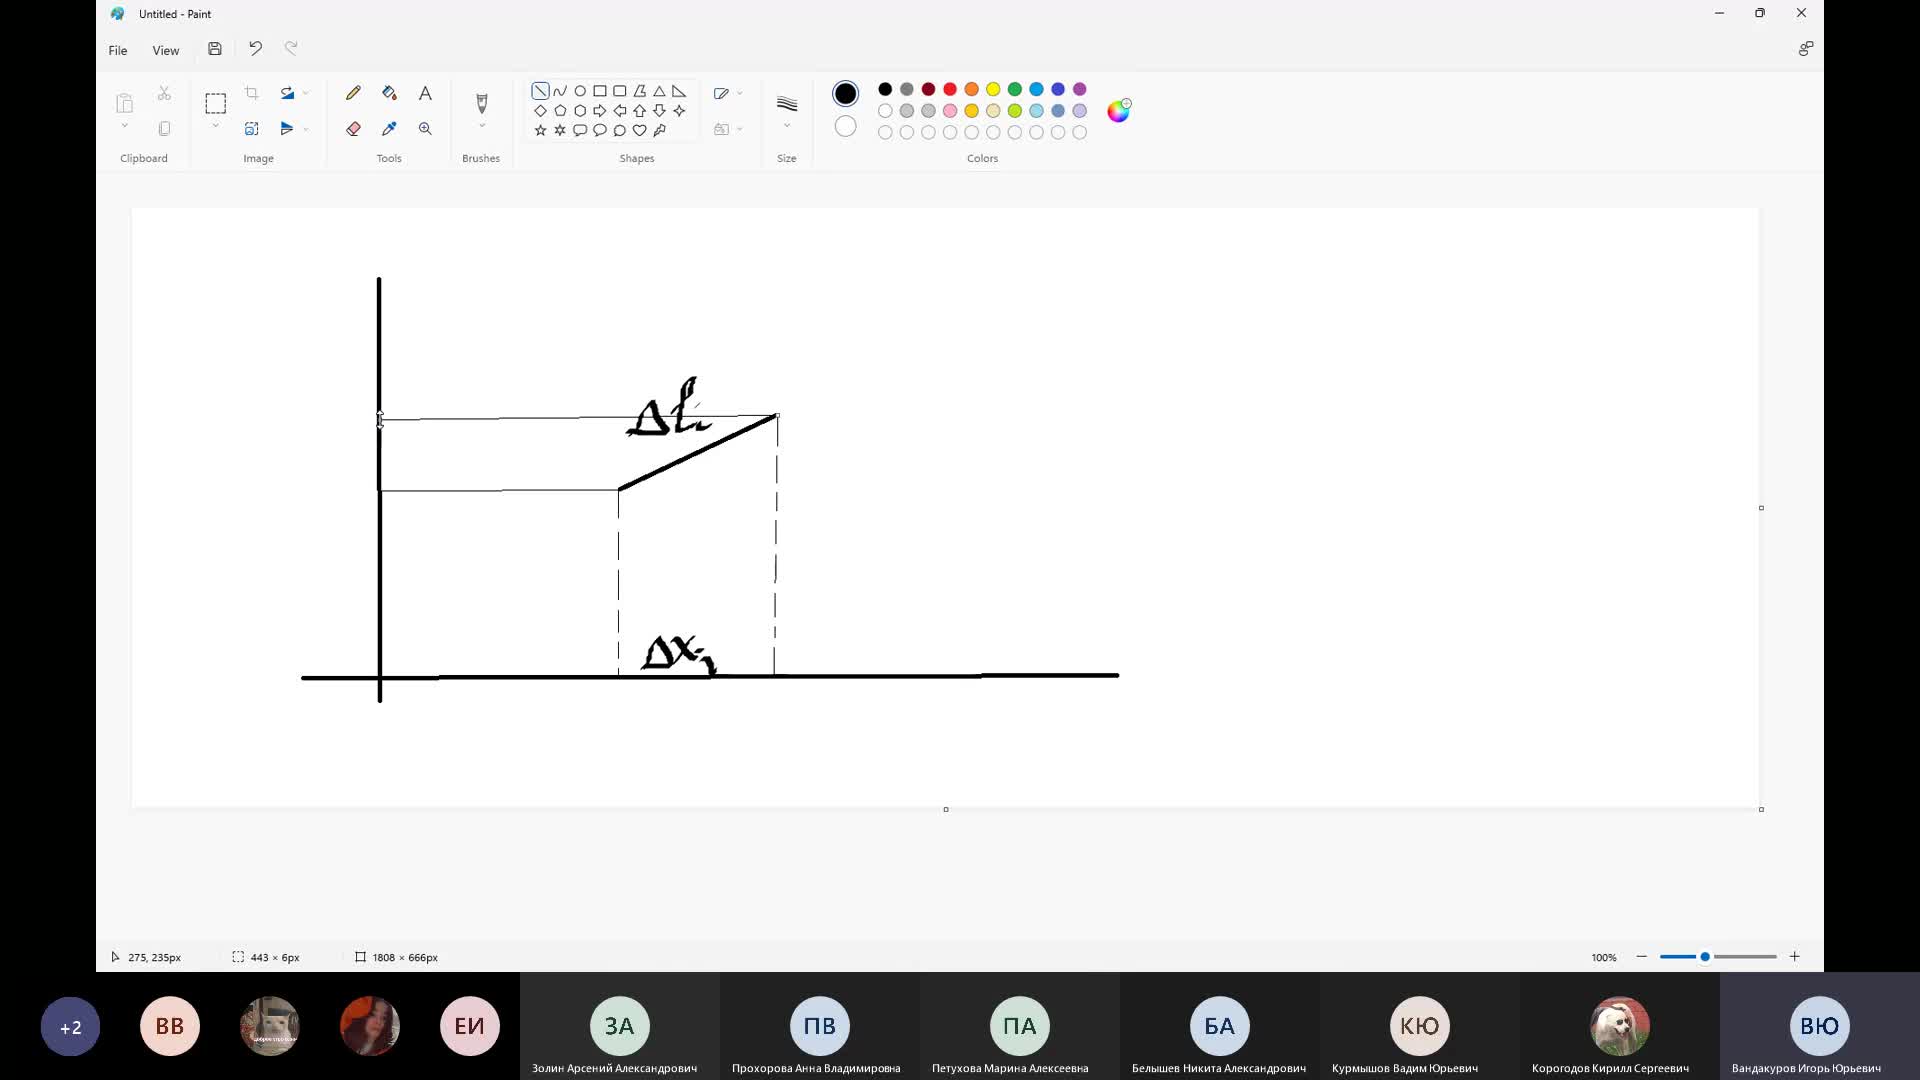Viewport: 1920px width, 1080px height.
Task: Select the Lightning bolt shape
Action: click(659, 130)
